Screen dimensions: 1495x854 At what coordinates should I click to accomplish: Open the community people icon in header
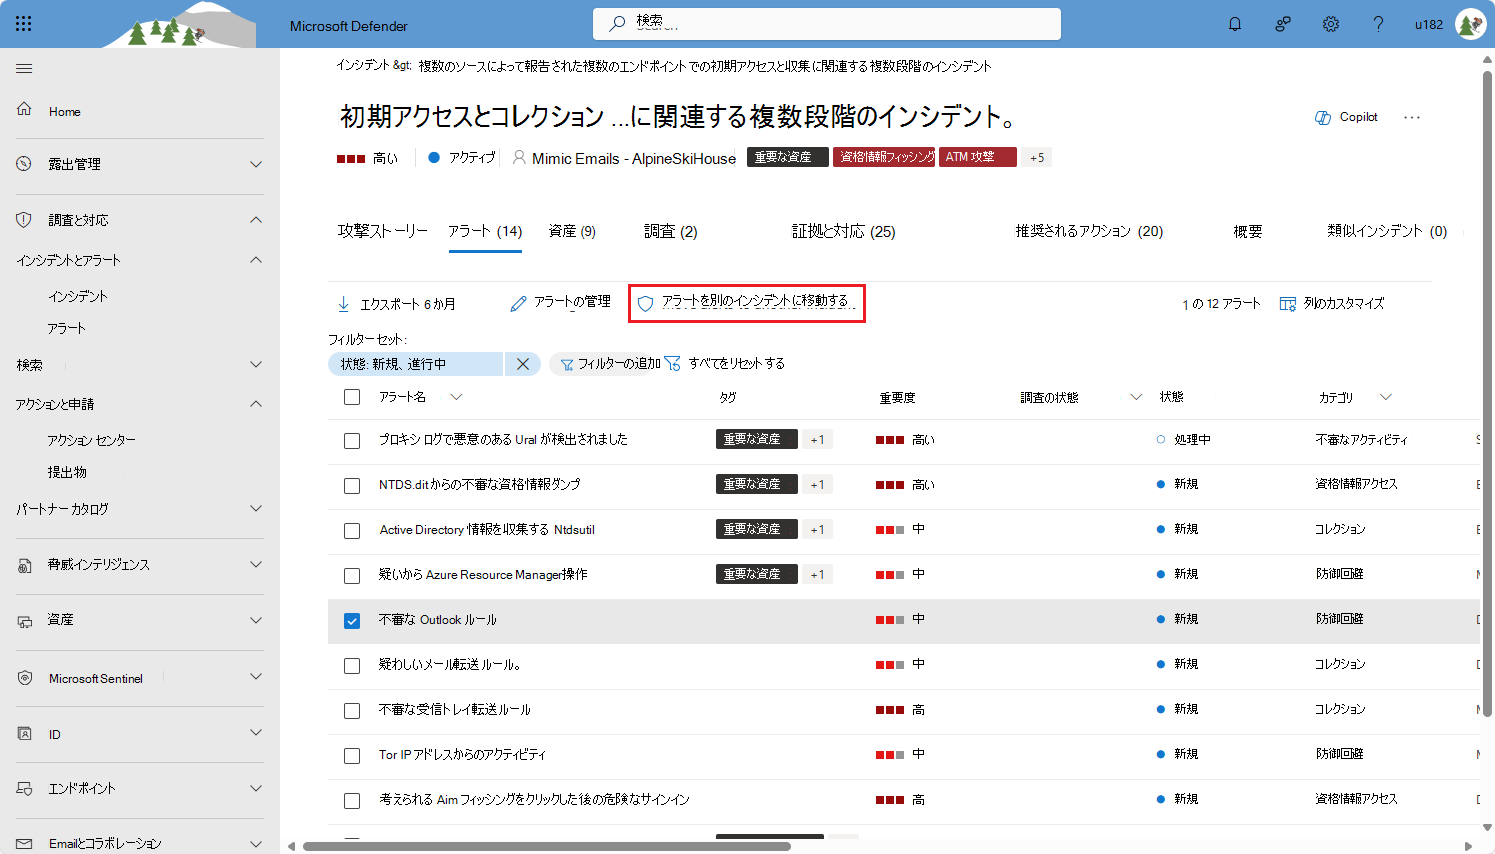tap(1283, 24)
